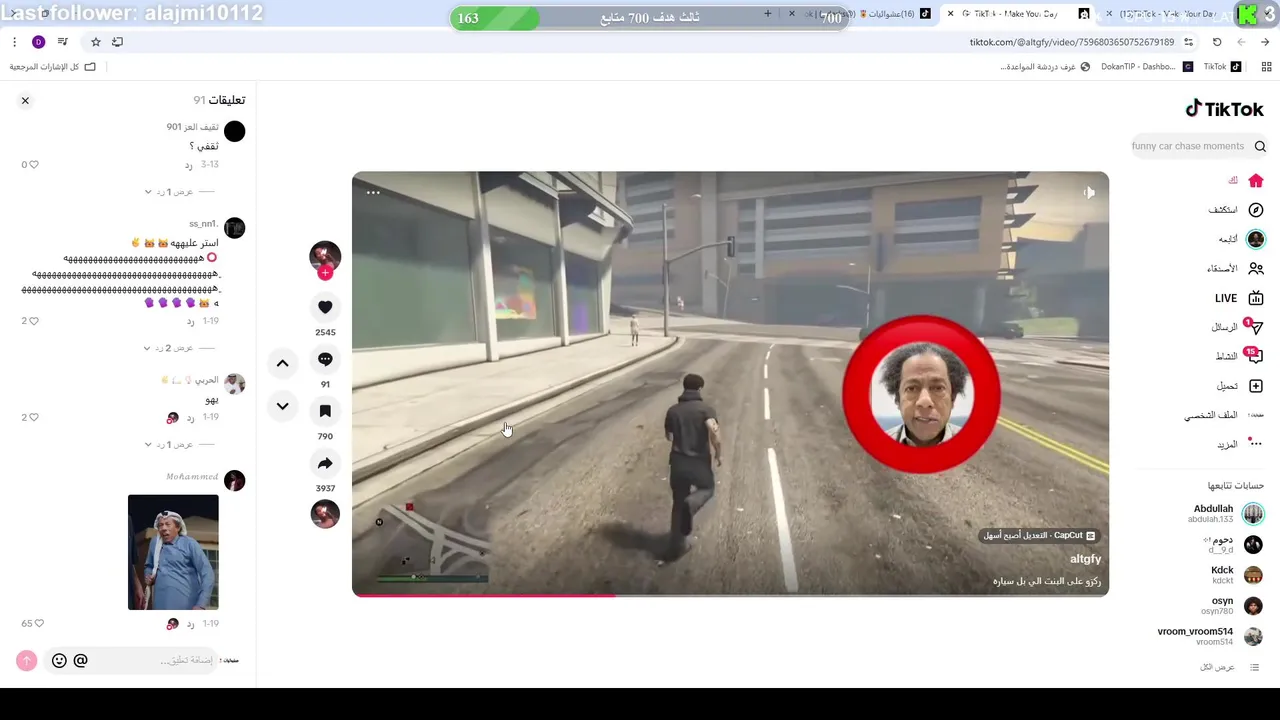1280x720 pixels.
Task: Open More three-dots sidebar item
Action: pos(1256,444)
